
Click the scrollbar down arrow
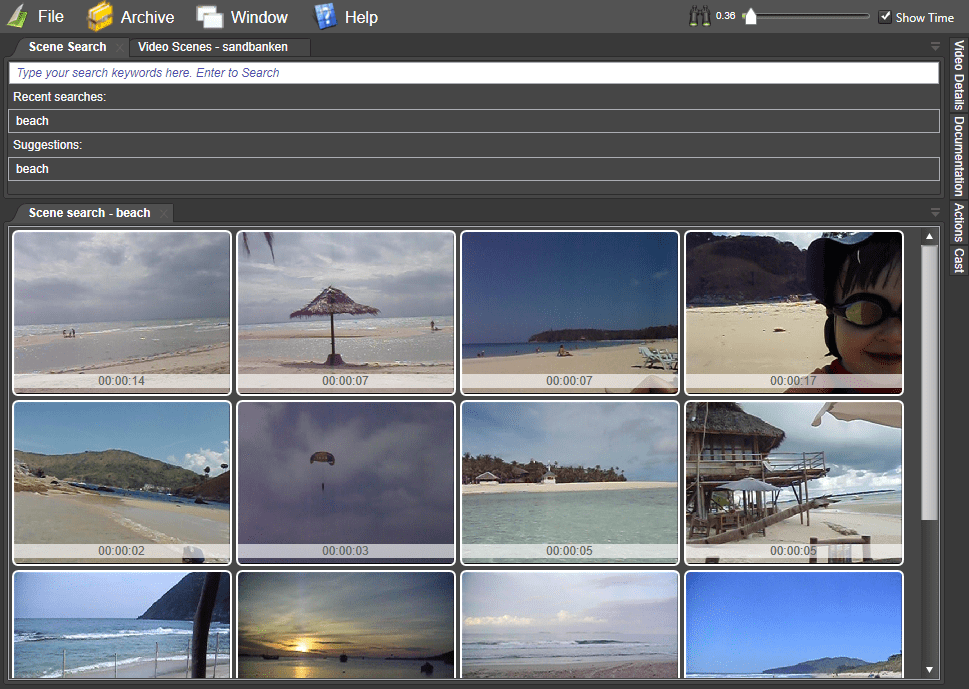(929, 670)
